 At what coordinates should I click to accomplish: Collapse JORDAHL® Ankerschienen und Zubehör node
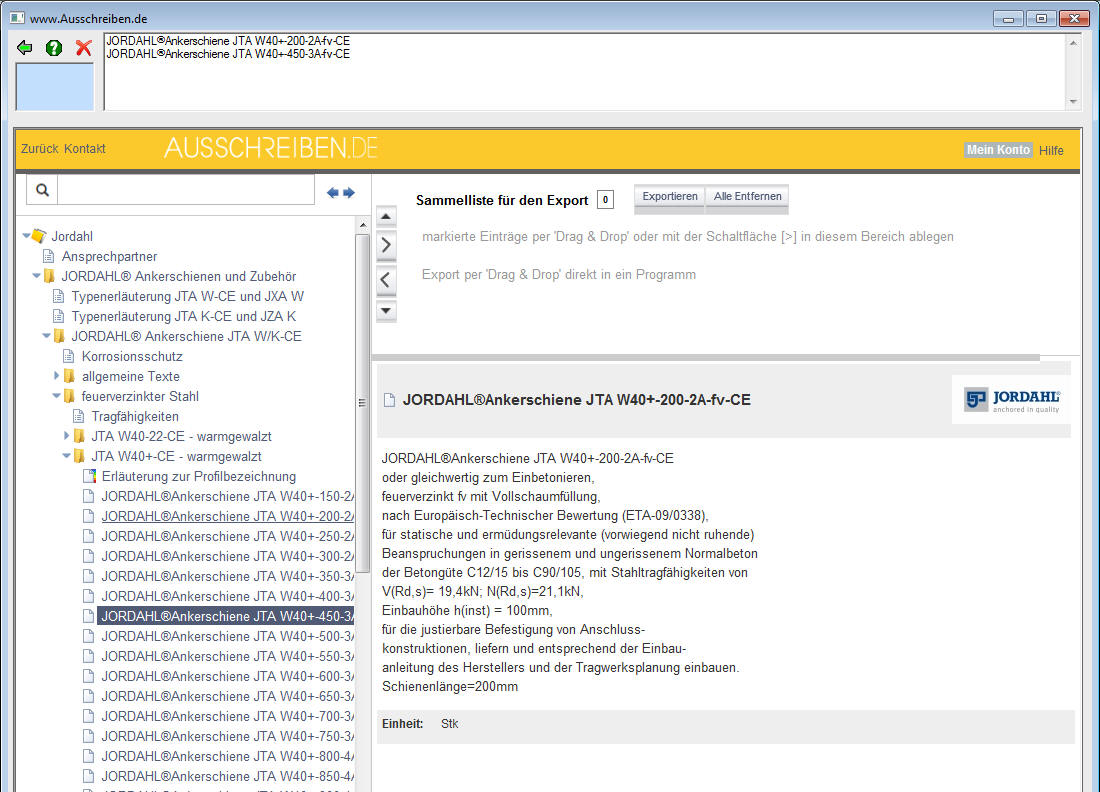pyautogui.click(x=36, y=276)
